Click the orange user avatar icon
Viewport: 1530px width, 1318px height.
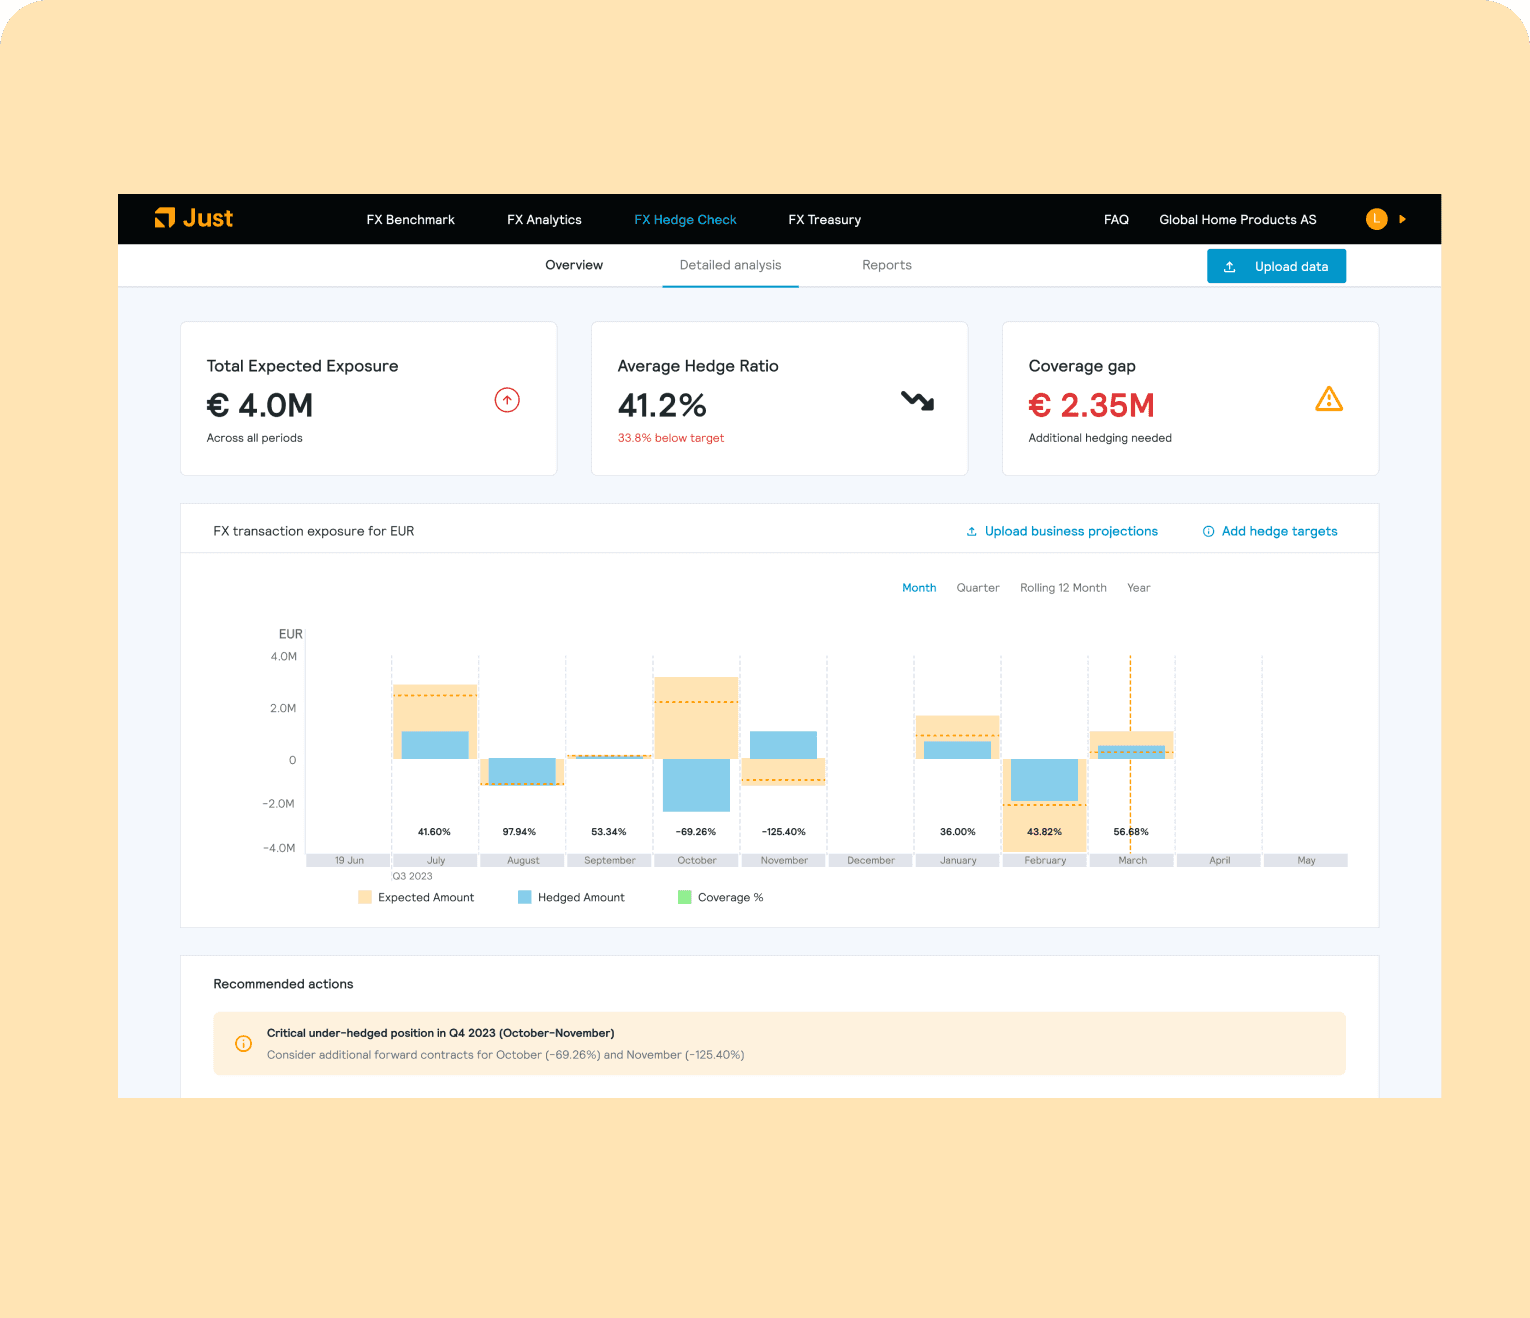(x=1377, y=219)
